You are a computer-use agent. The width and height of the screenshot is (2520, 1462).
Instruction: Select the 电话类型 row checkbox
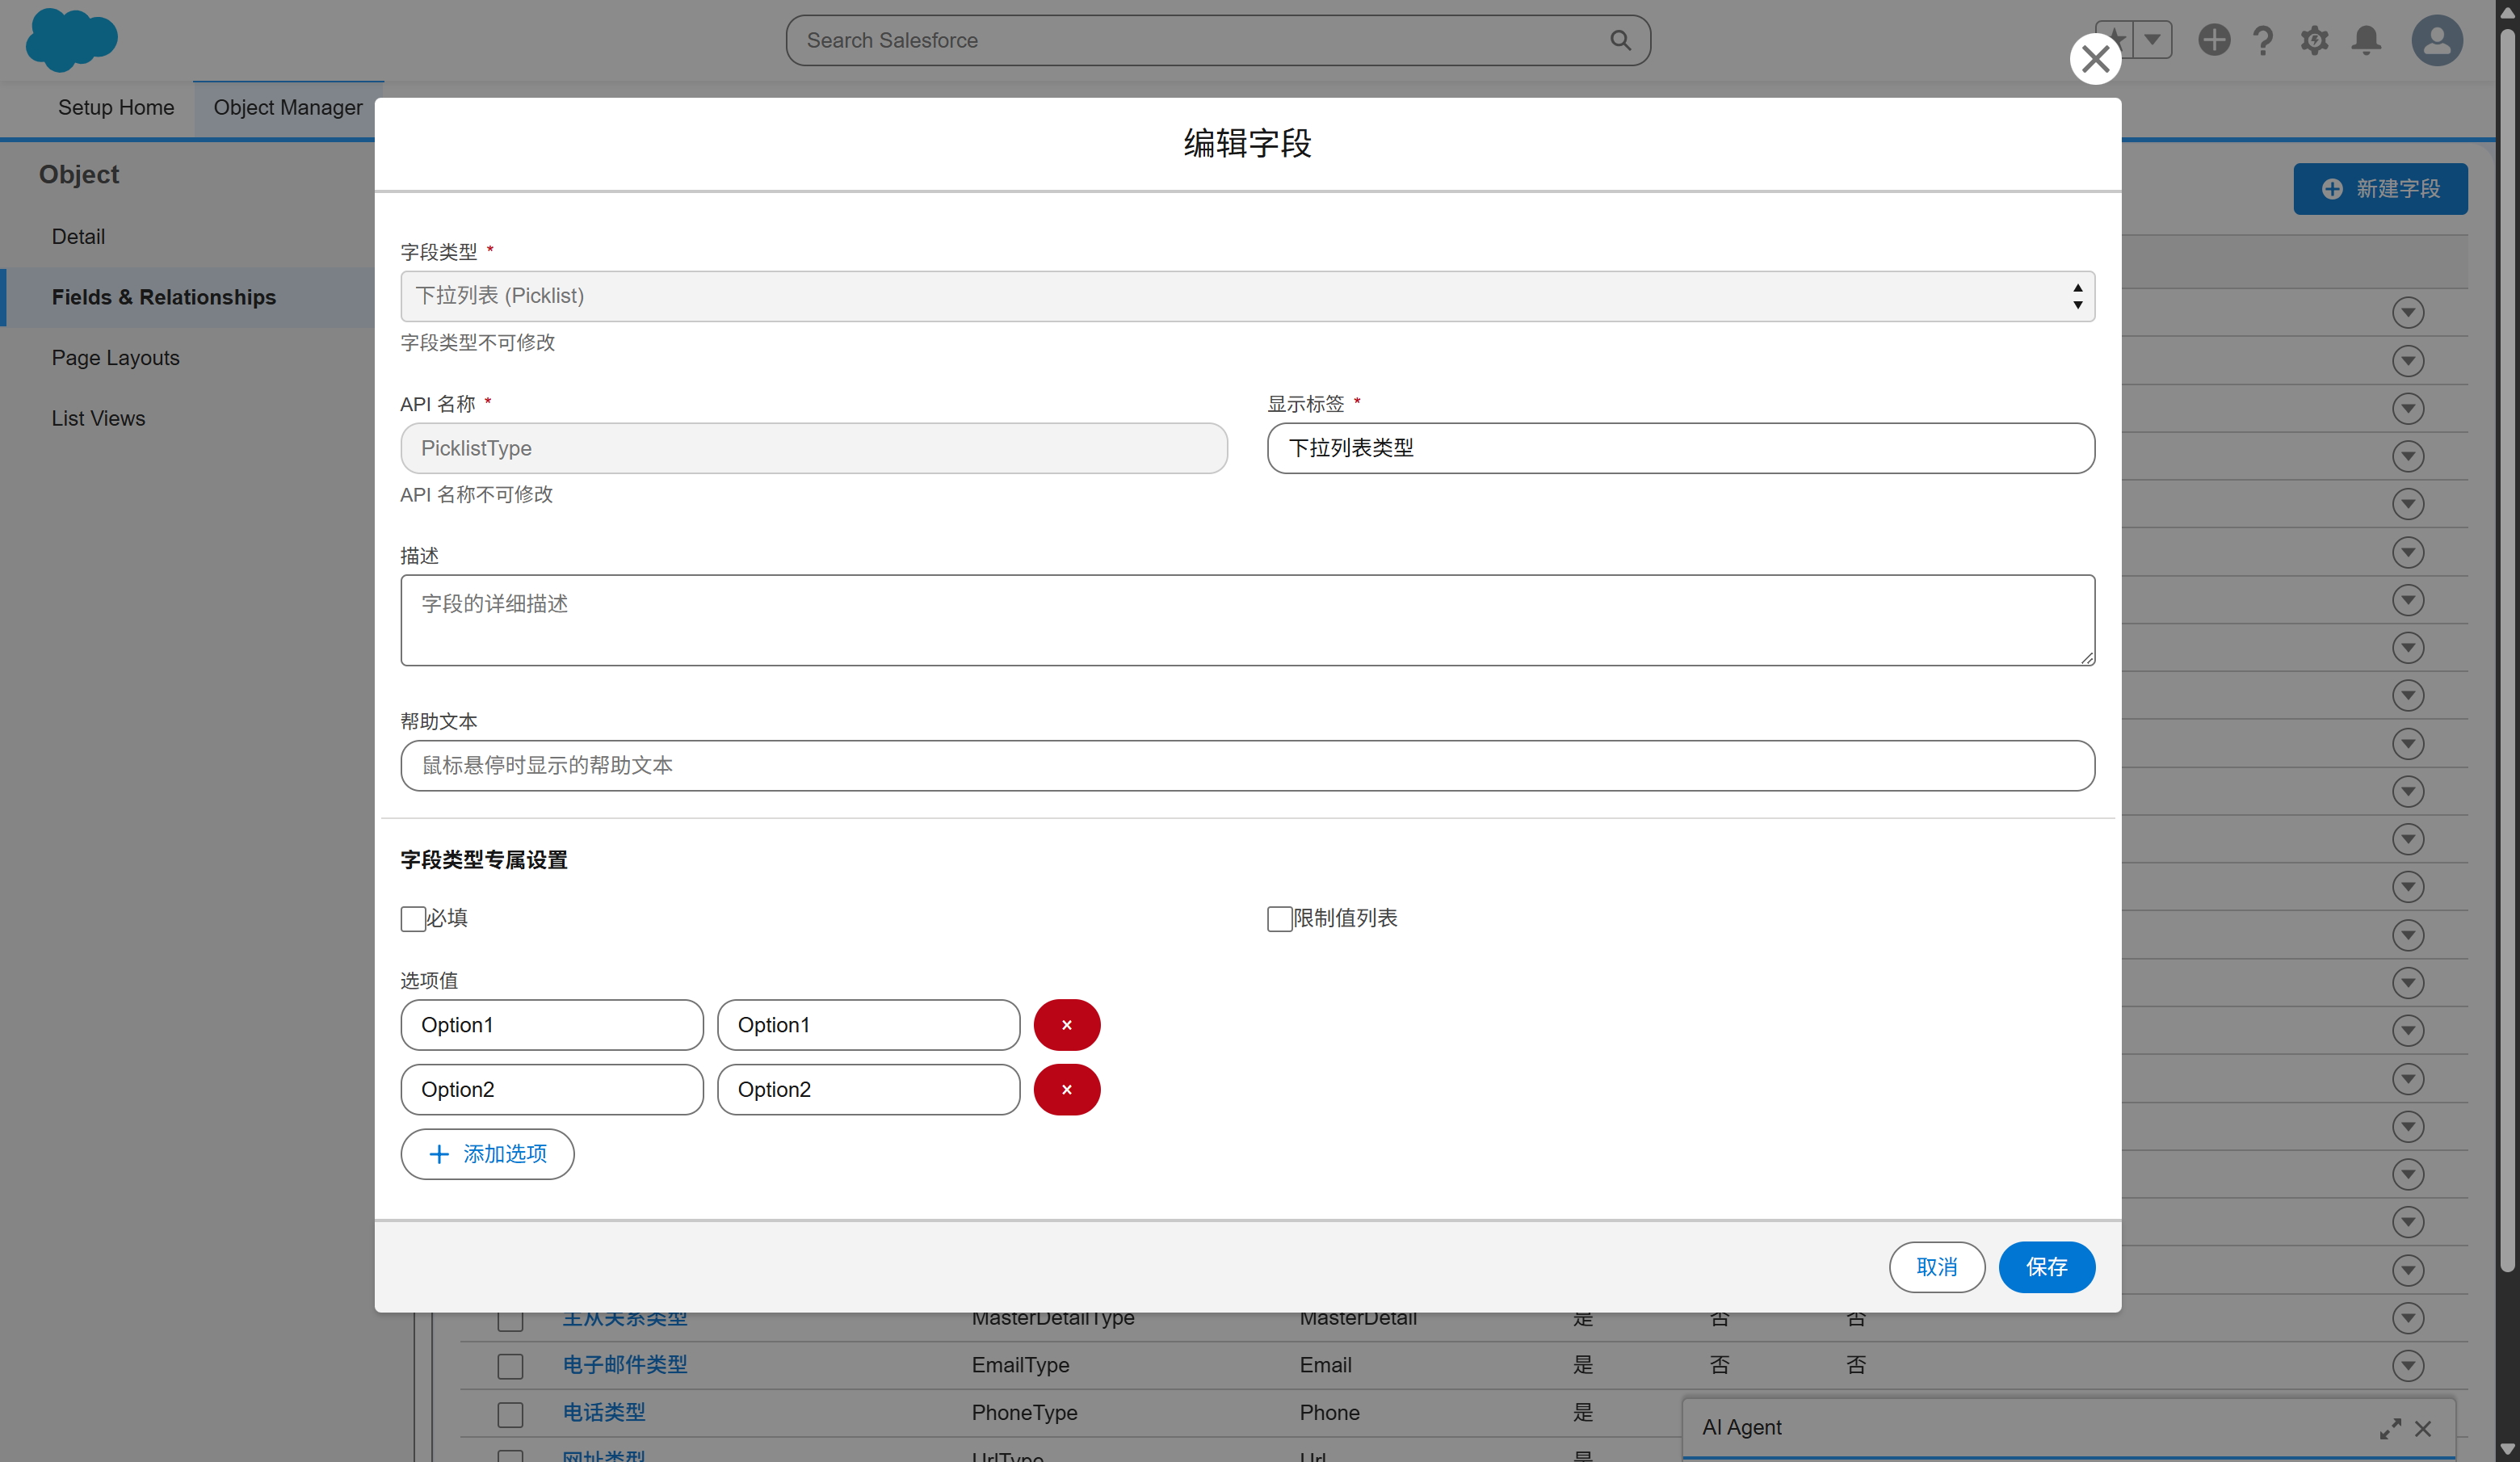[510, 1414]
